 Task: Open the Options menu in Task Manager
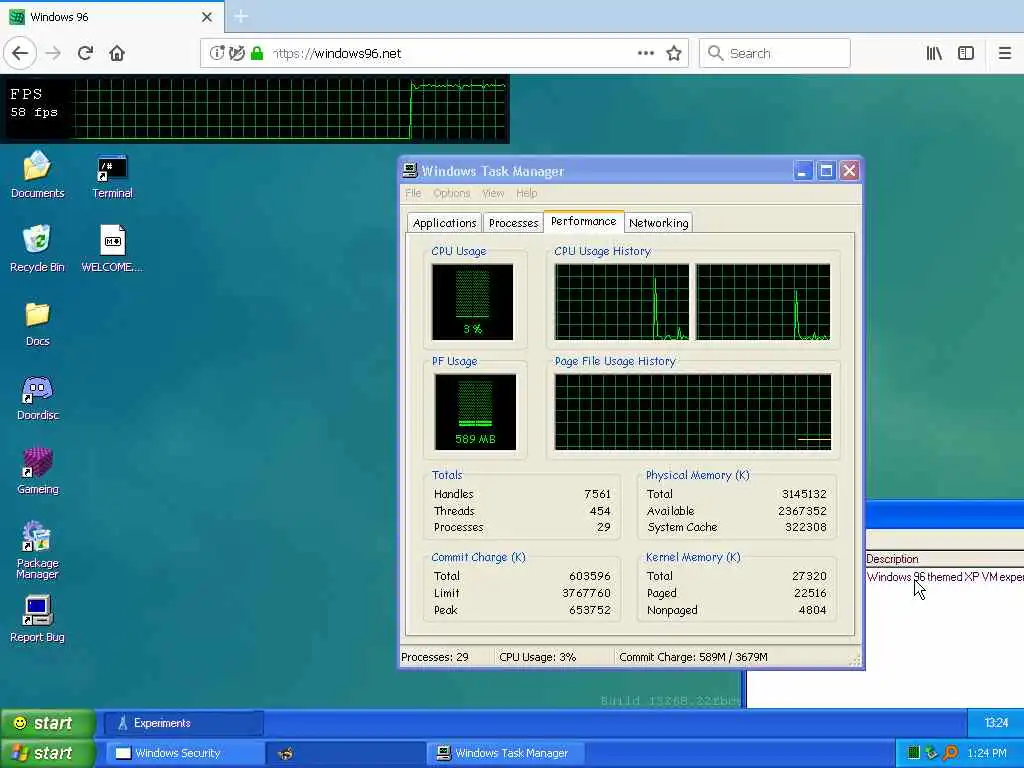[x=451, y=193]
